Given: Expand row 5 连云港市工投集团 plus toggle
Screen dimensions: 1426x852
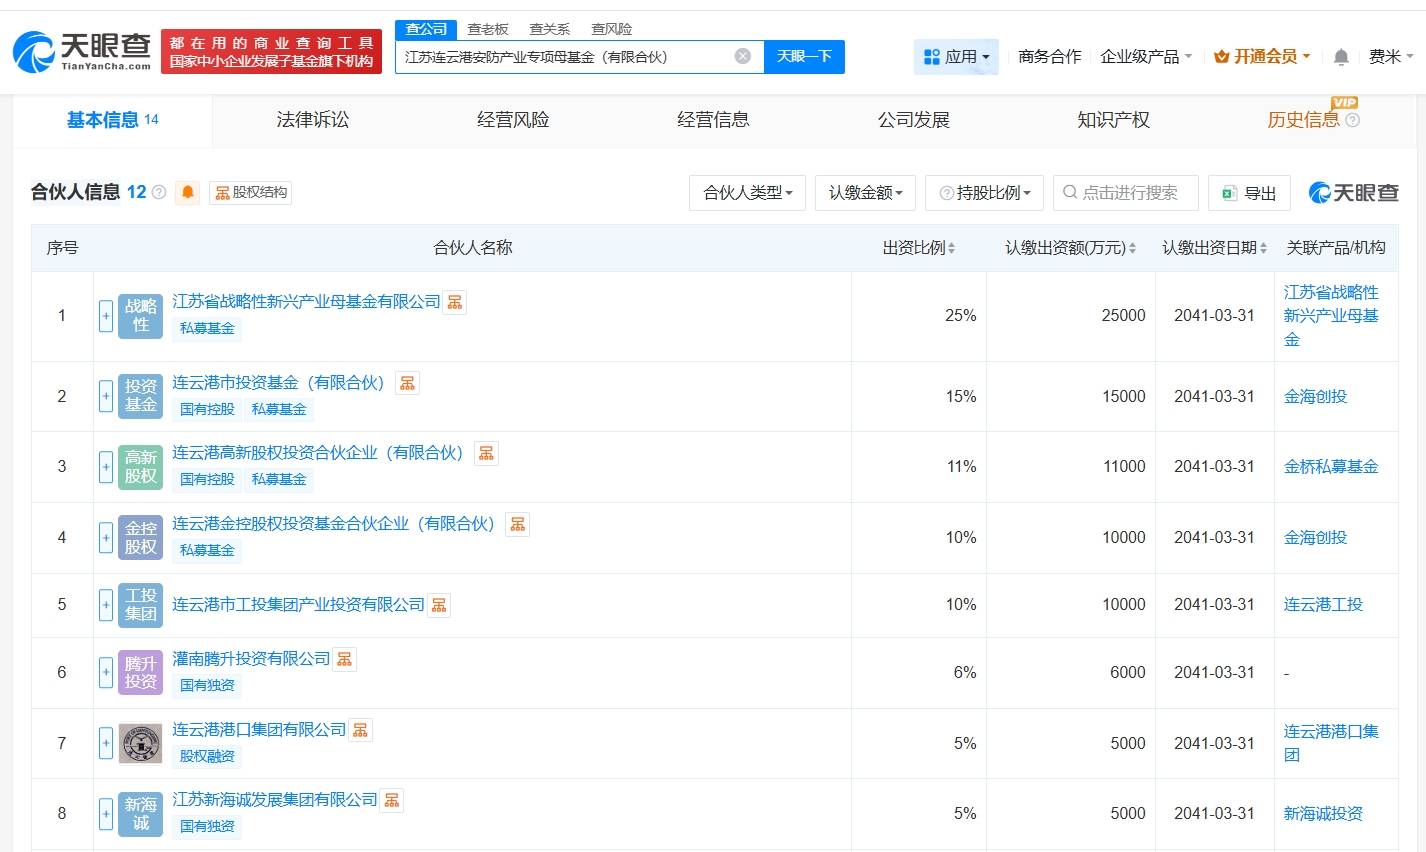Looking at the screenshot, I should tap(106, 605).
